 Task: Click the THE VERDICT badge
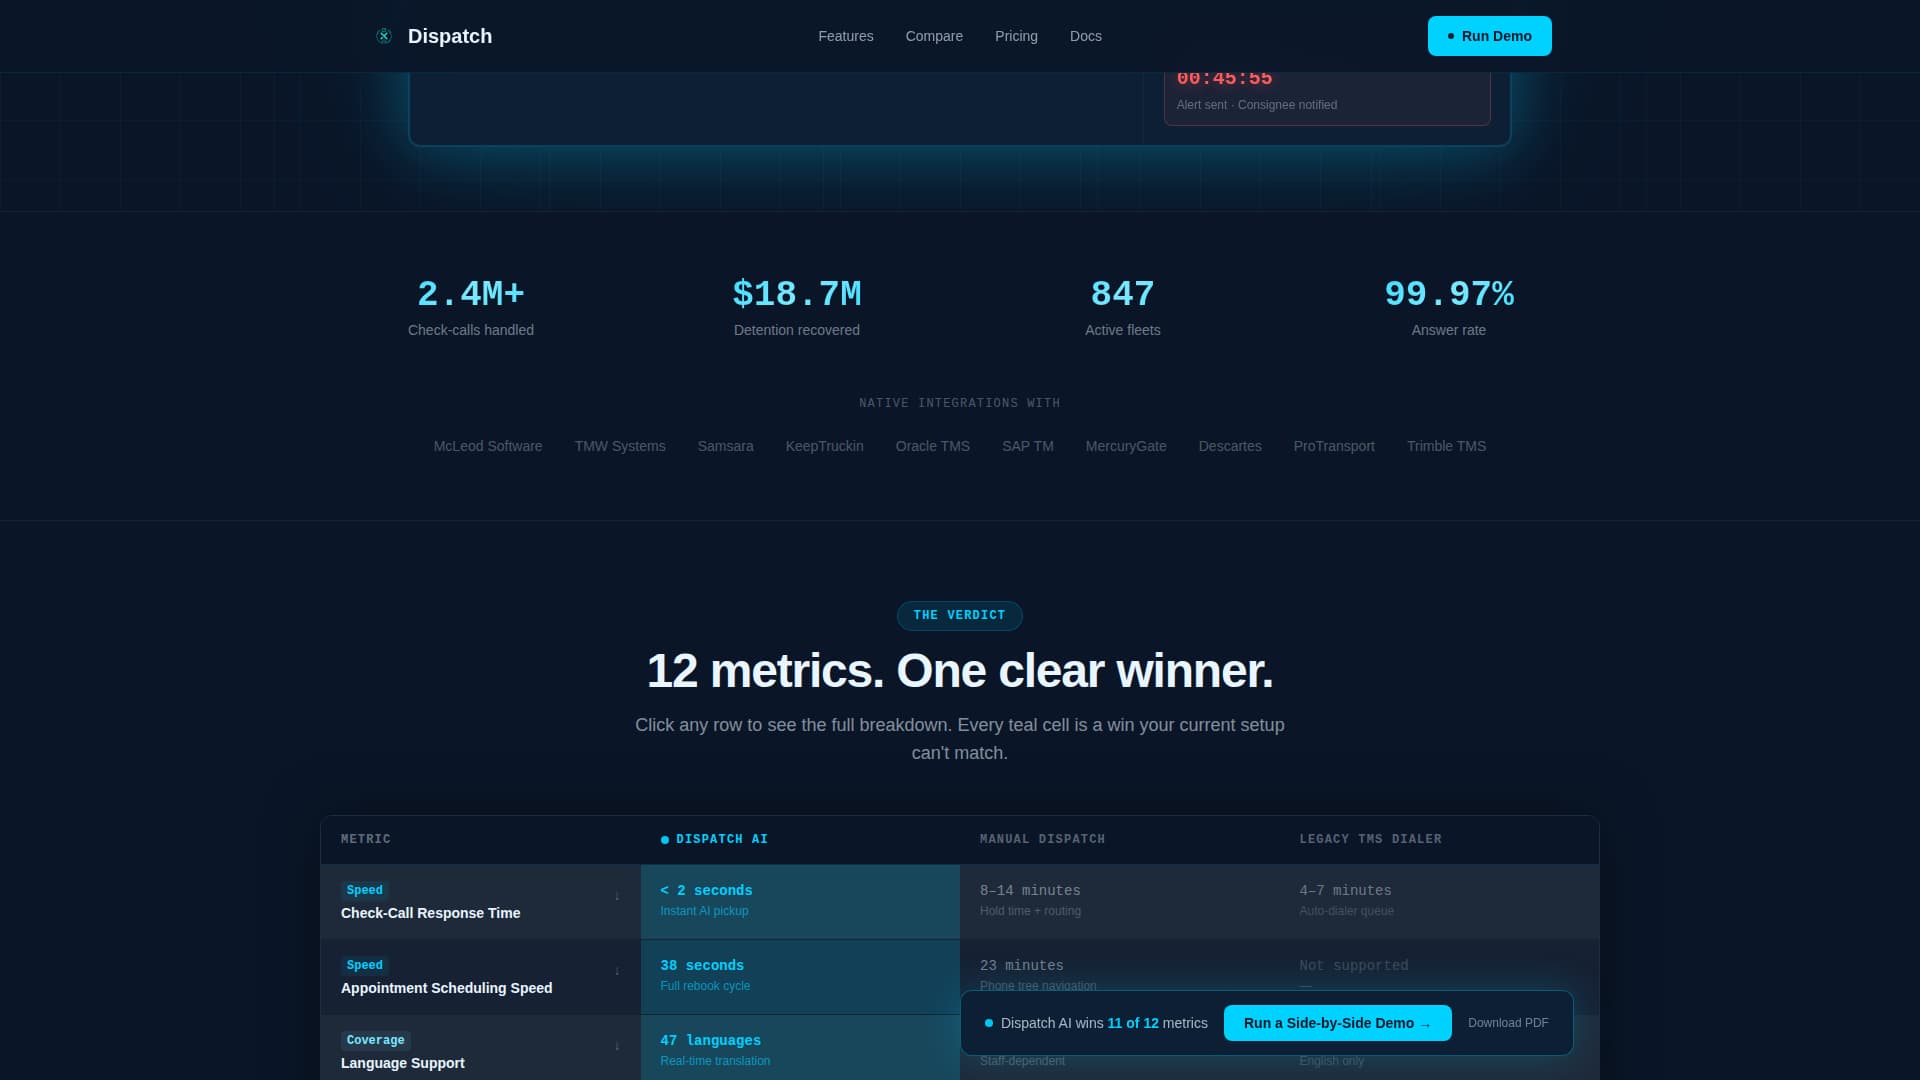(960, 615)
